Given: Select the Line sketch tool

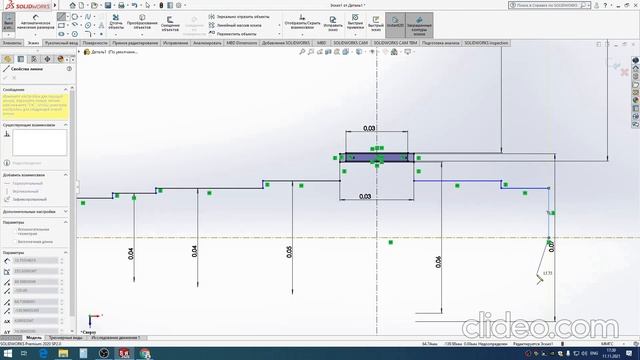Looking at the screenshot, I should coord(61,17).
